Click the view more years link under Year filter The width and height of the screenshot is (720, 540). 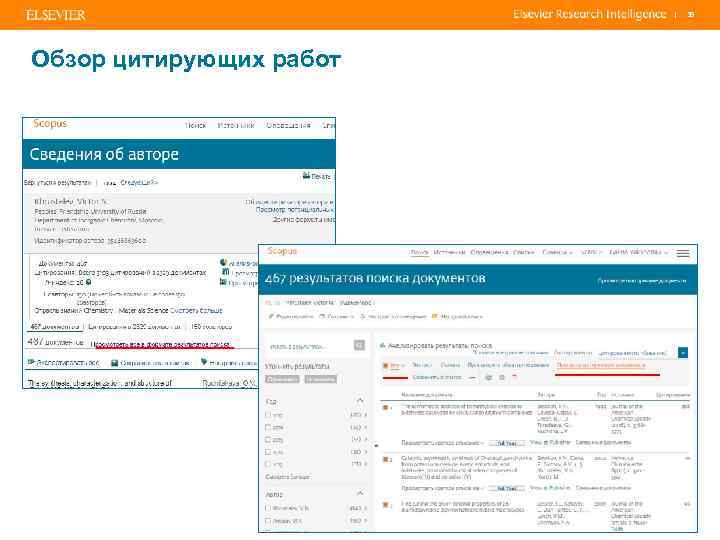tap(288, 477)
